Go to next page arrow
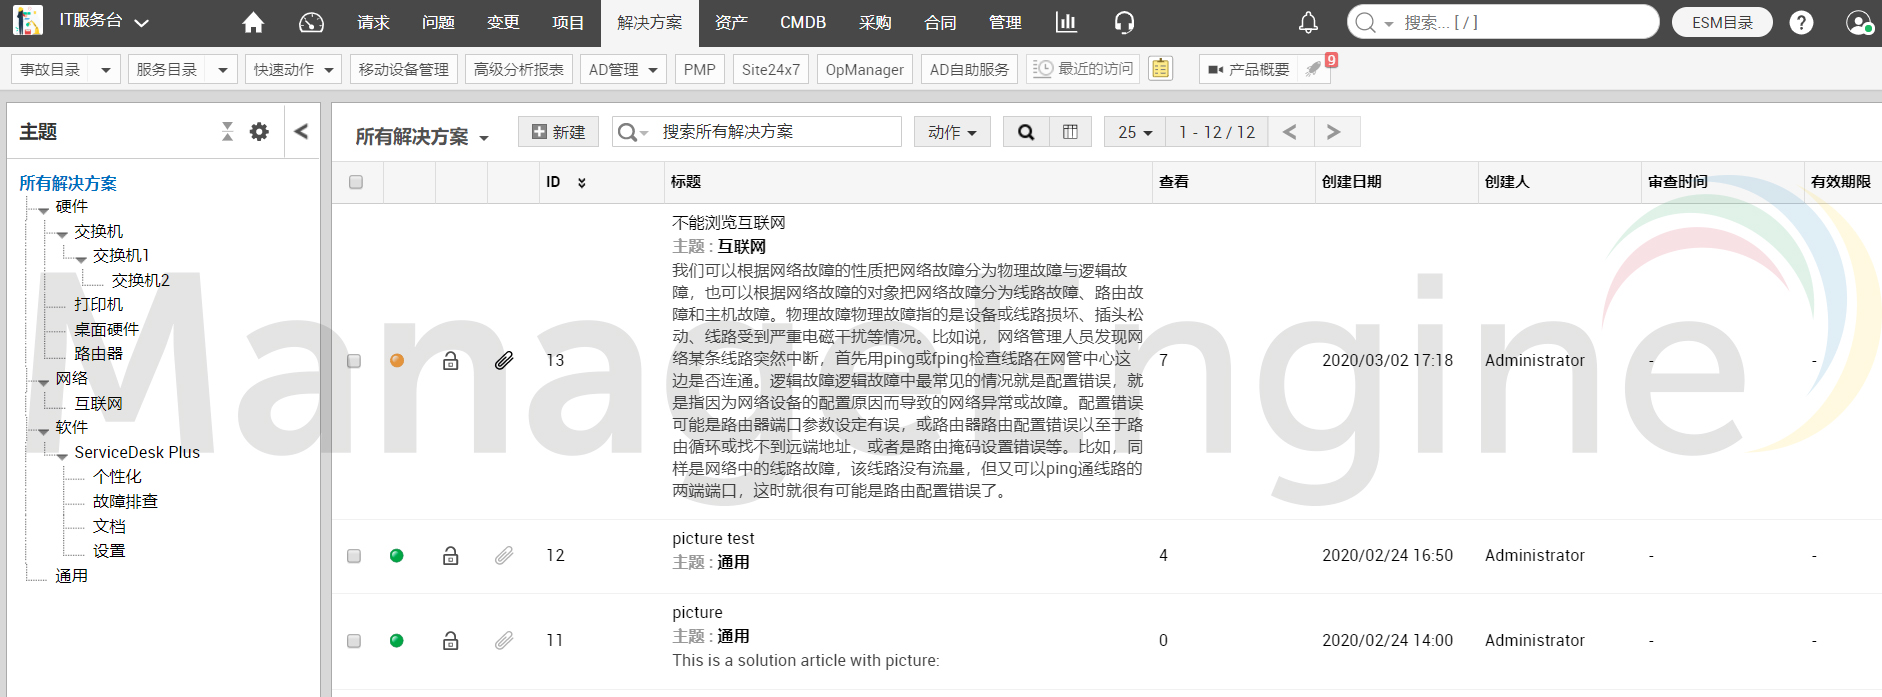 tap(1333, 132)
